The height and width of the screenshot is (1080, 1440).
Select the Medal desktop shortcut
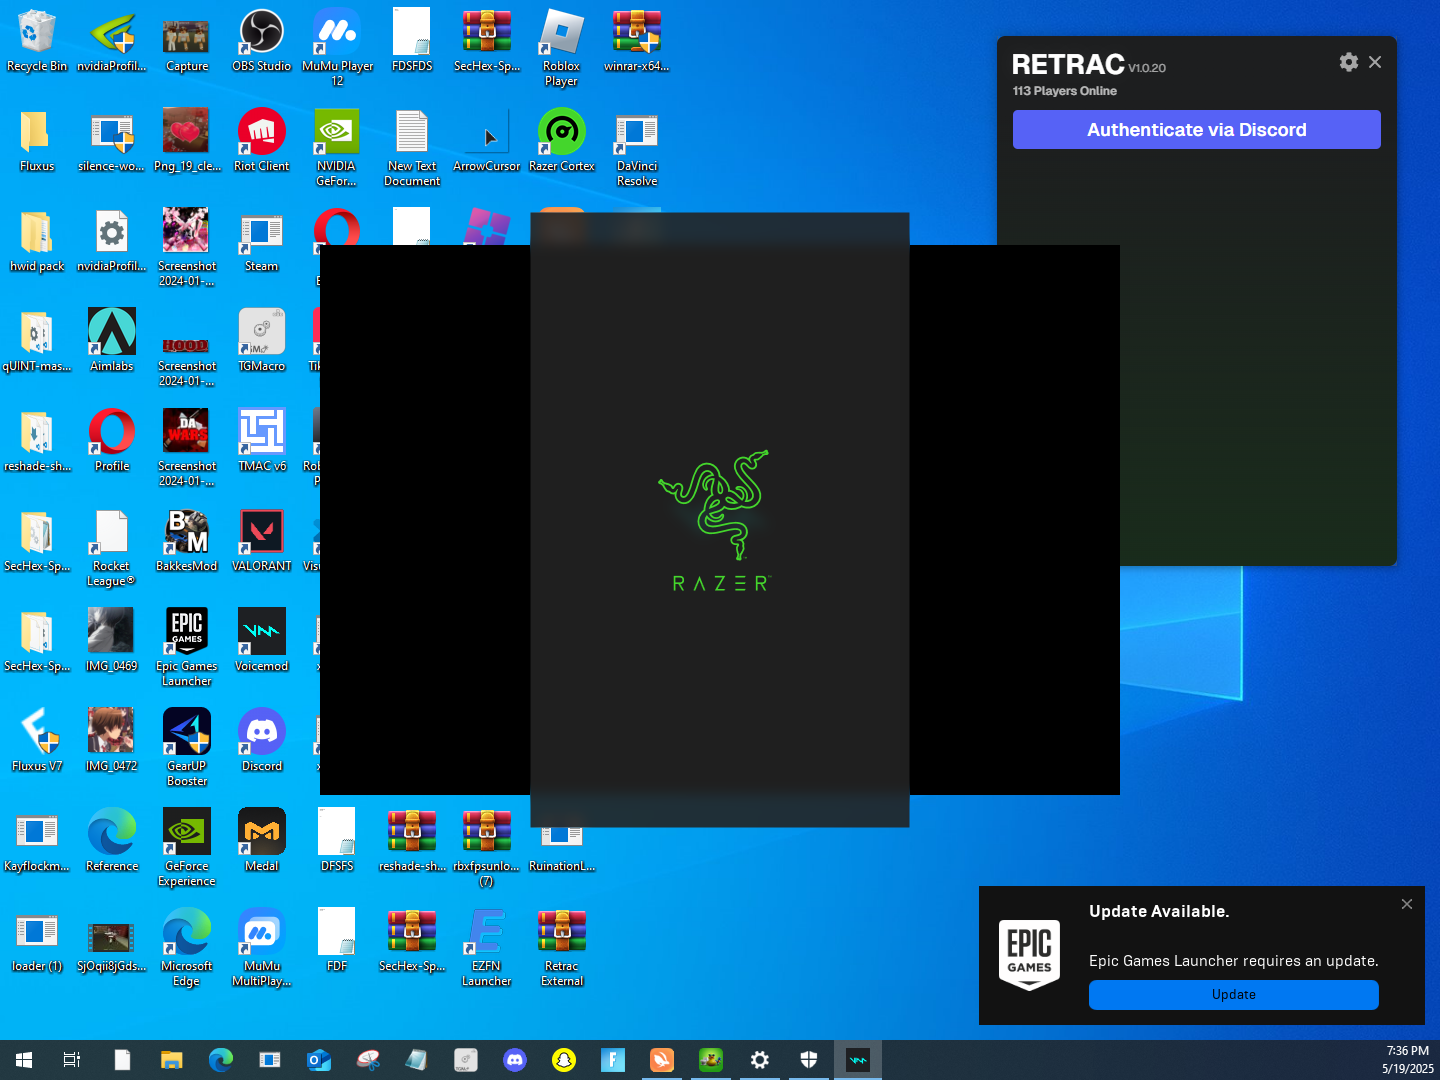tap(262, 841)
